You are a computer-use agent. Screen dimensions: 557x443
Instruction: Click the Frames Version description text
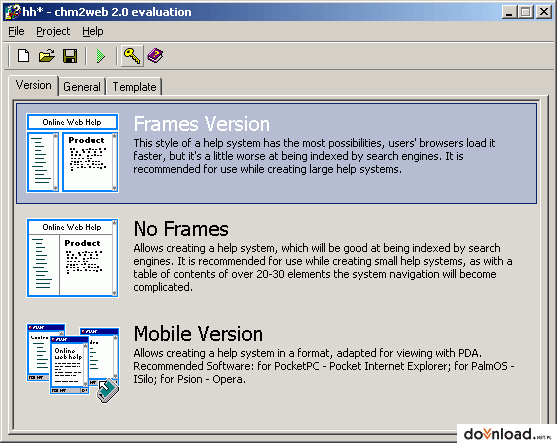tap(314, 156)
